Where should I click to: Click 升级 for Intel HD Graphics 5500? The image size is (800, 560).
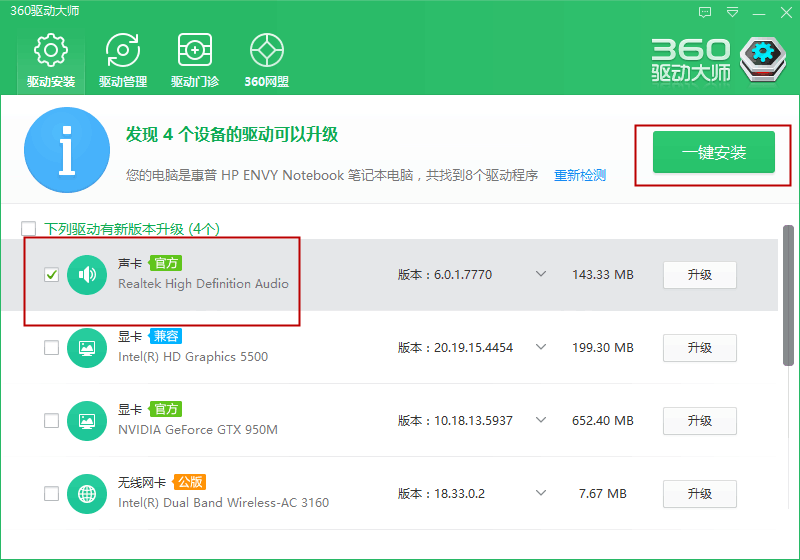pos(699,348)
